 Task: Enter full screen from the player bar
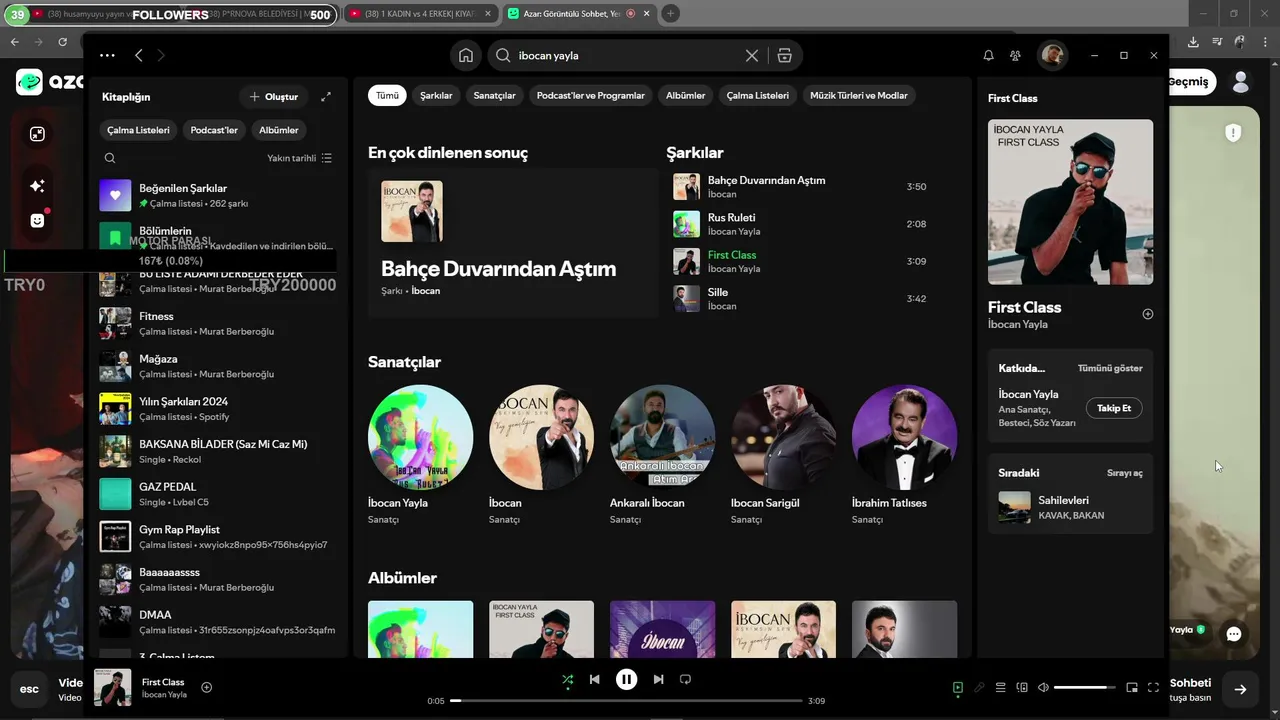tap(1153, 688)
